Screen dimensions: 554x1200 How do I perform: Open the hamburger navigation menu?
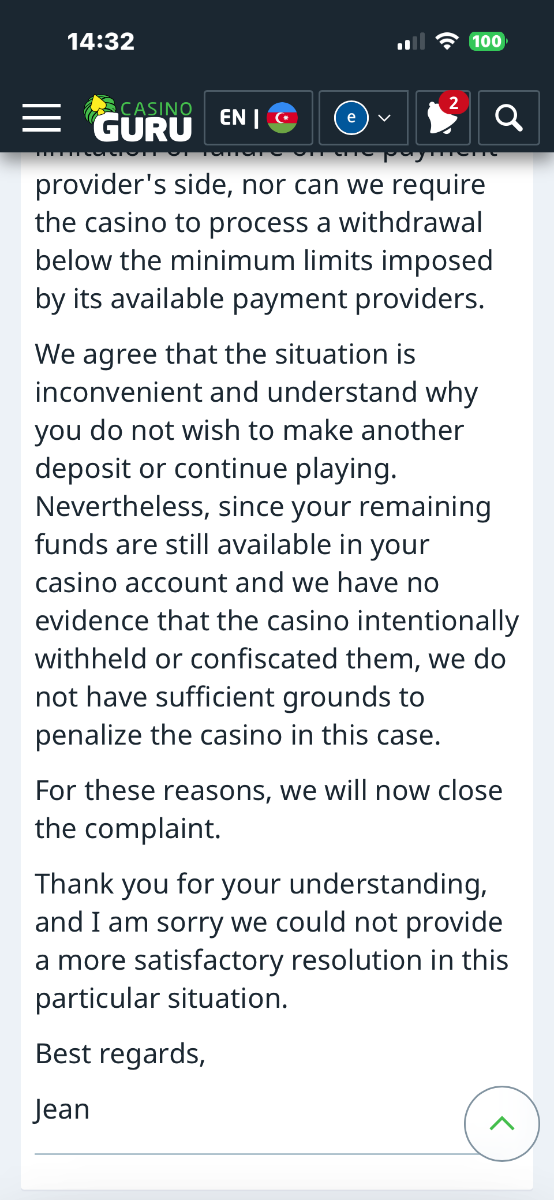(x=42, y=119)
